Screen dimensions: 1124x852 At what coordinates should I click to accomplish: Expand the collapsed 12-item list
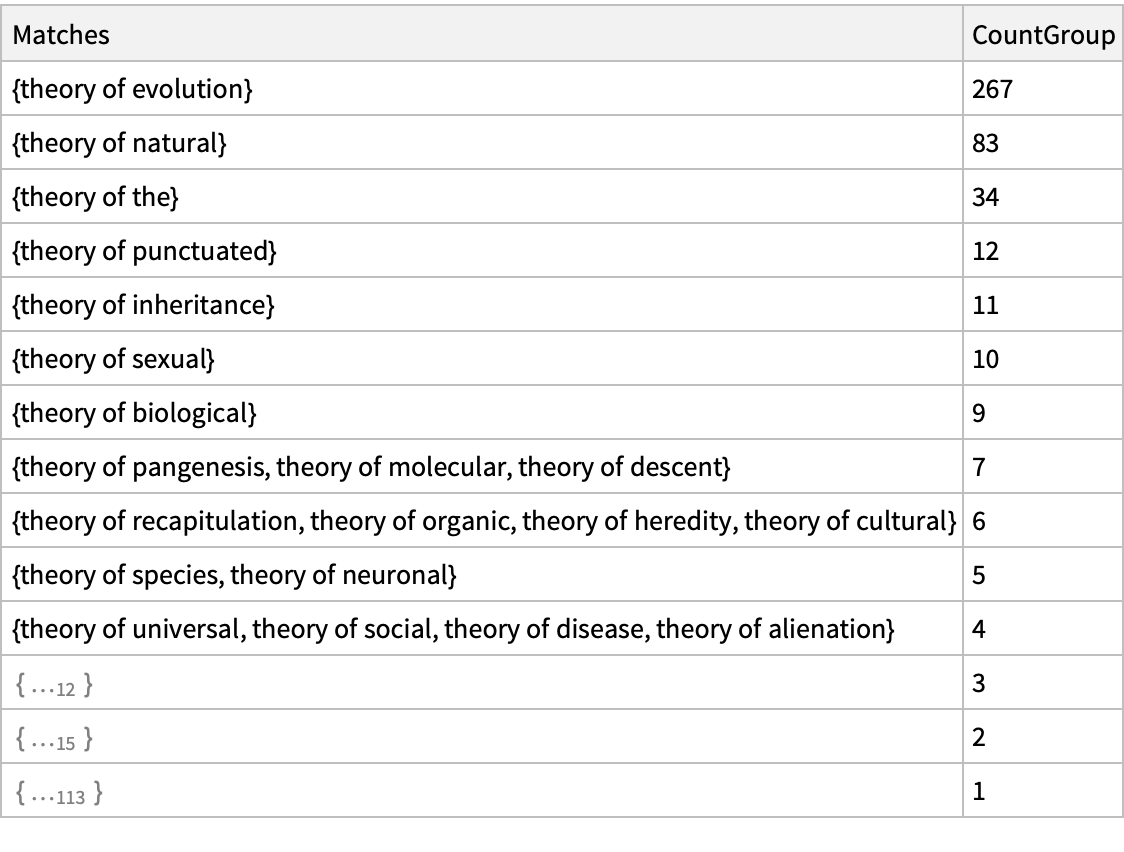pos(55,684)
